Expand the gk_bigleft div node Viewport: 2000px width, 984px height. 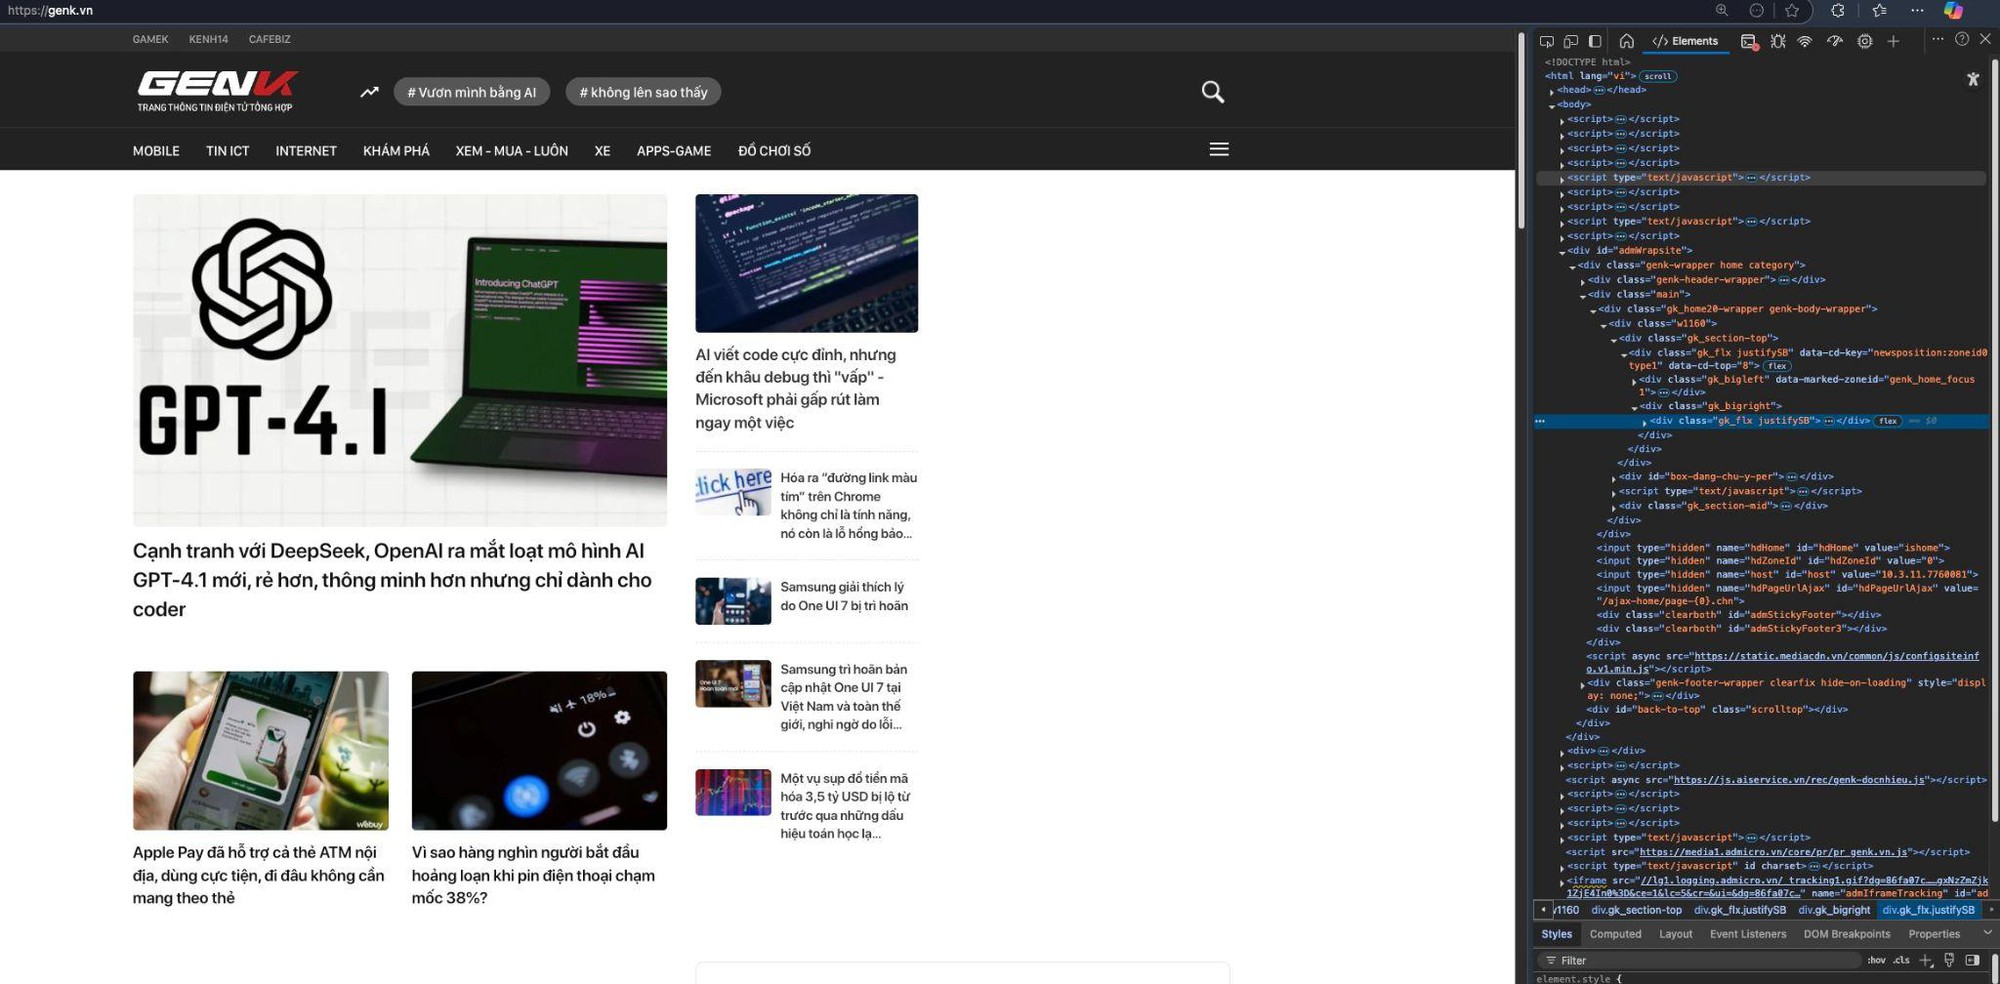pyautogui.click(x=1634, y=381)
